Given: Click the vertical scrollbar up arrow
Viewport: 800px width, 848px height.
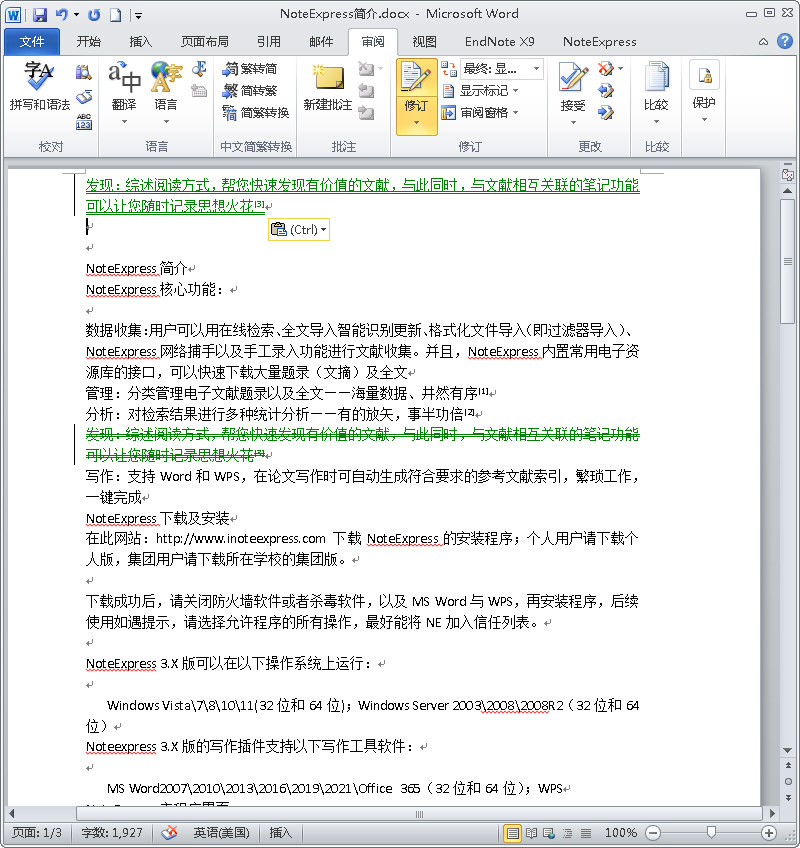Looking at the screenshot, I should tap(788, 191).
